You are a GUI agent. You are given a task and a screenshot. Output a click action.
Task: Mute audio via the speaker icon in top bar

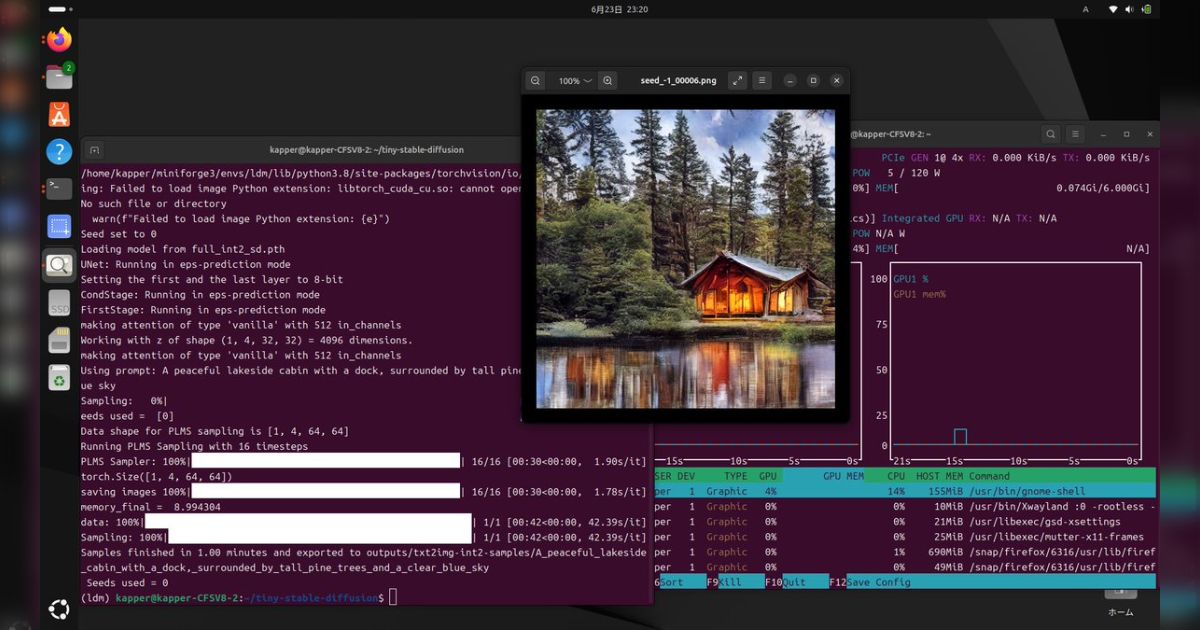click(x=1131, y=9)
